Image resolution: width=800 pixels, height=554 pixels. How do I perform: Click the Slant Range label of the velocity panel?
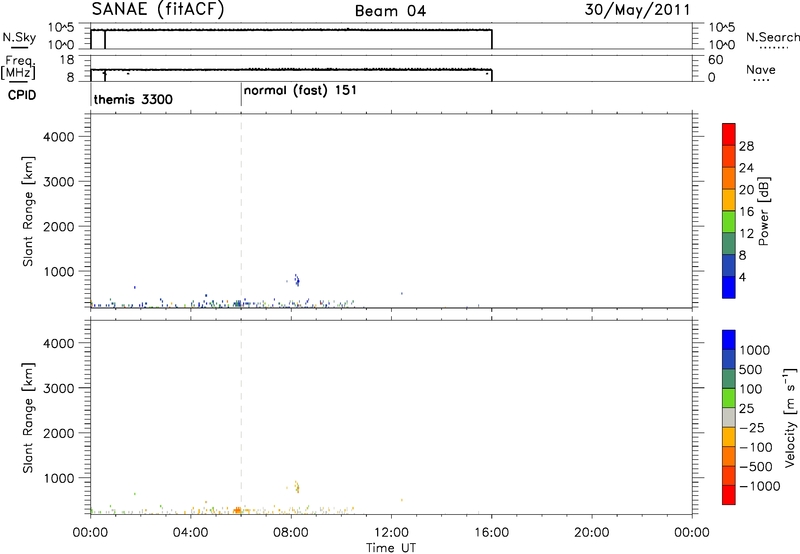[28, 418]
